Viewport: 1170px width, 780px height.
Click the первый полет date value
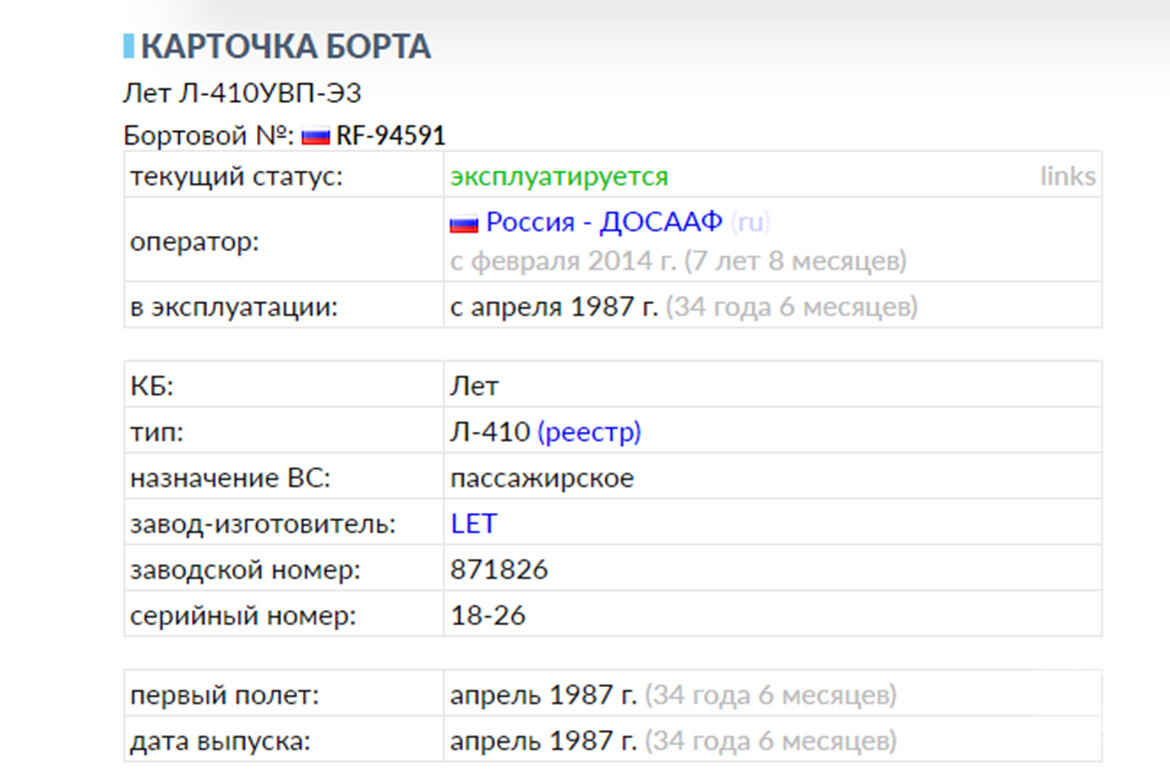pos(543,694)
